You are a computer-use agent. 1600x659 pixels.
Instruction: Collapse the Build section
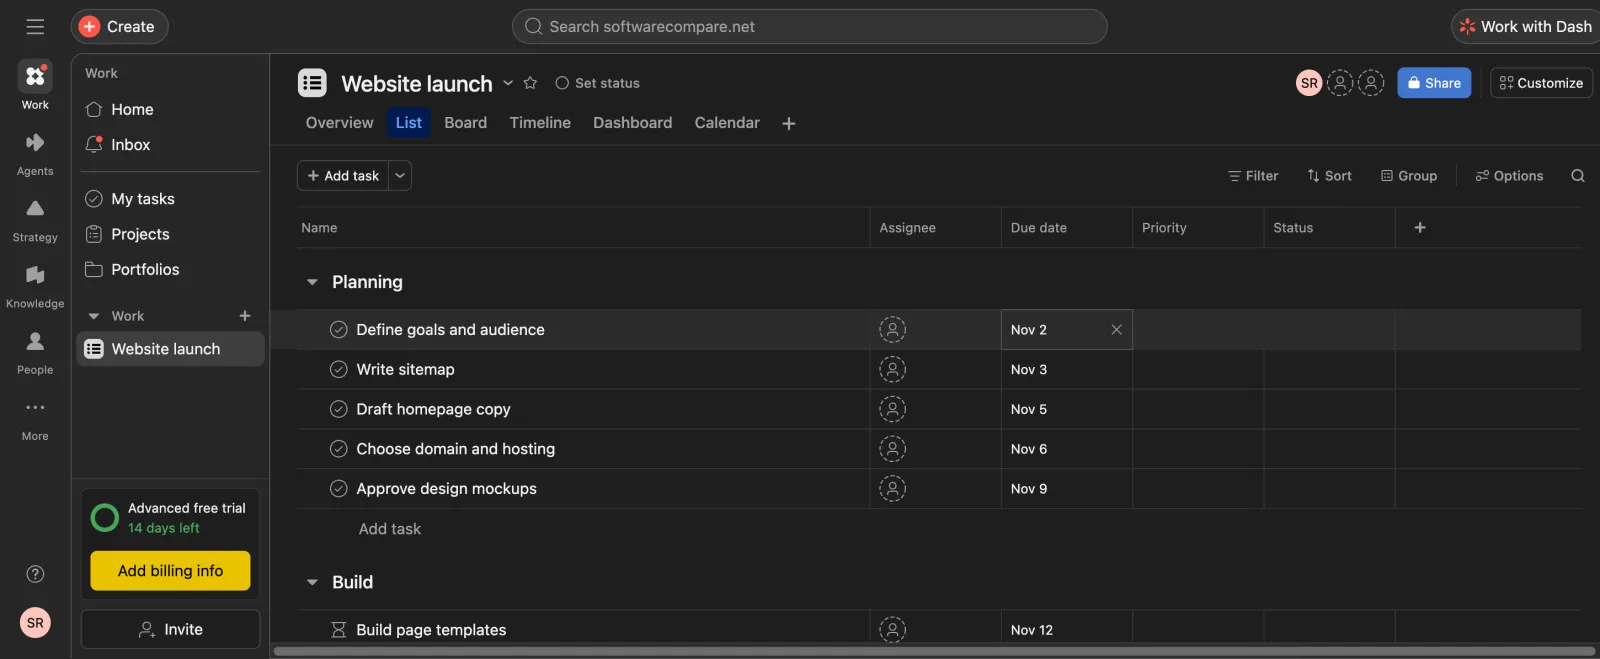click(x=312, y=582)
